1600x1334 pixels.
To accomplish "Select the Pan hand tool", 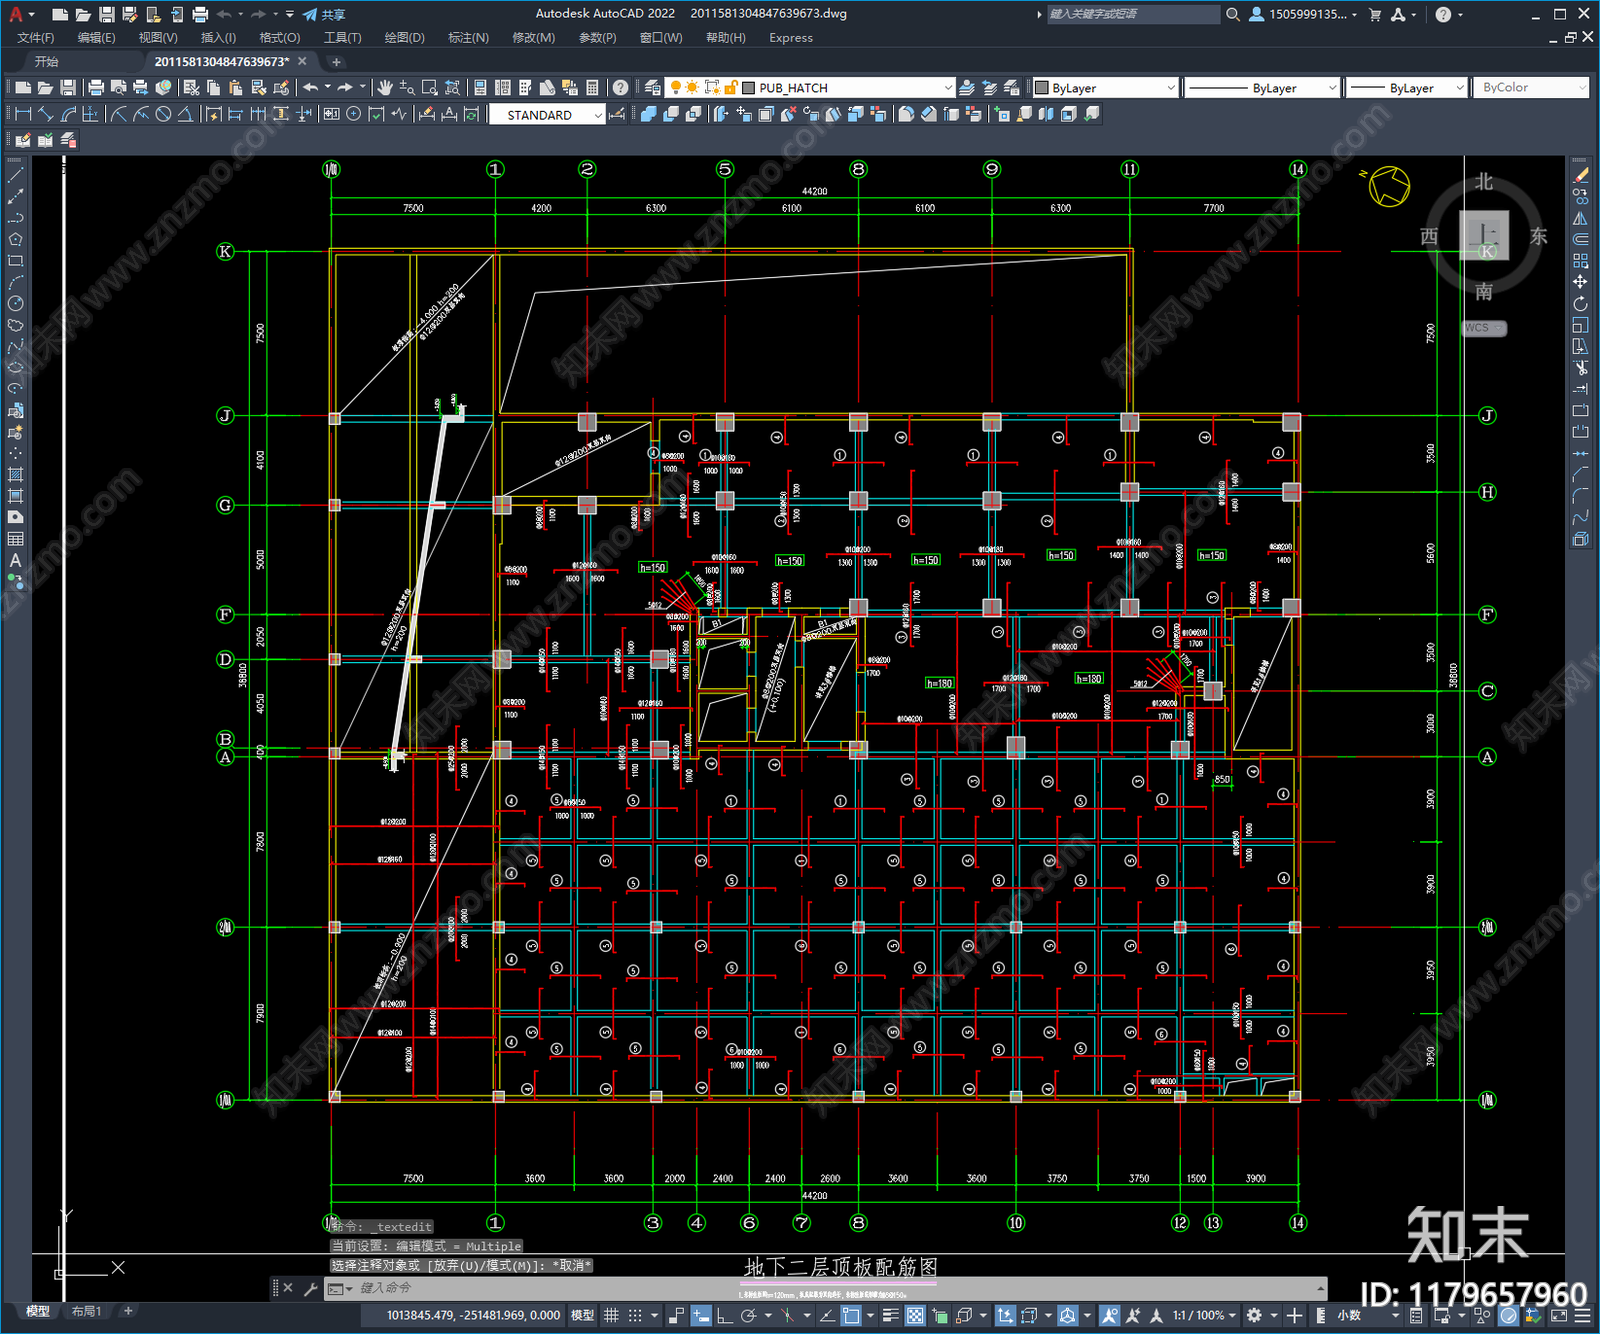I will pos(385,88).
